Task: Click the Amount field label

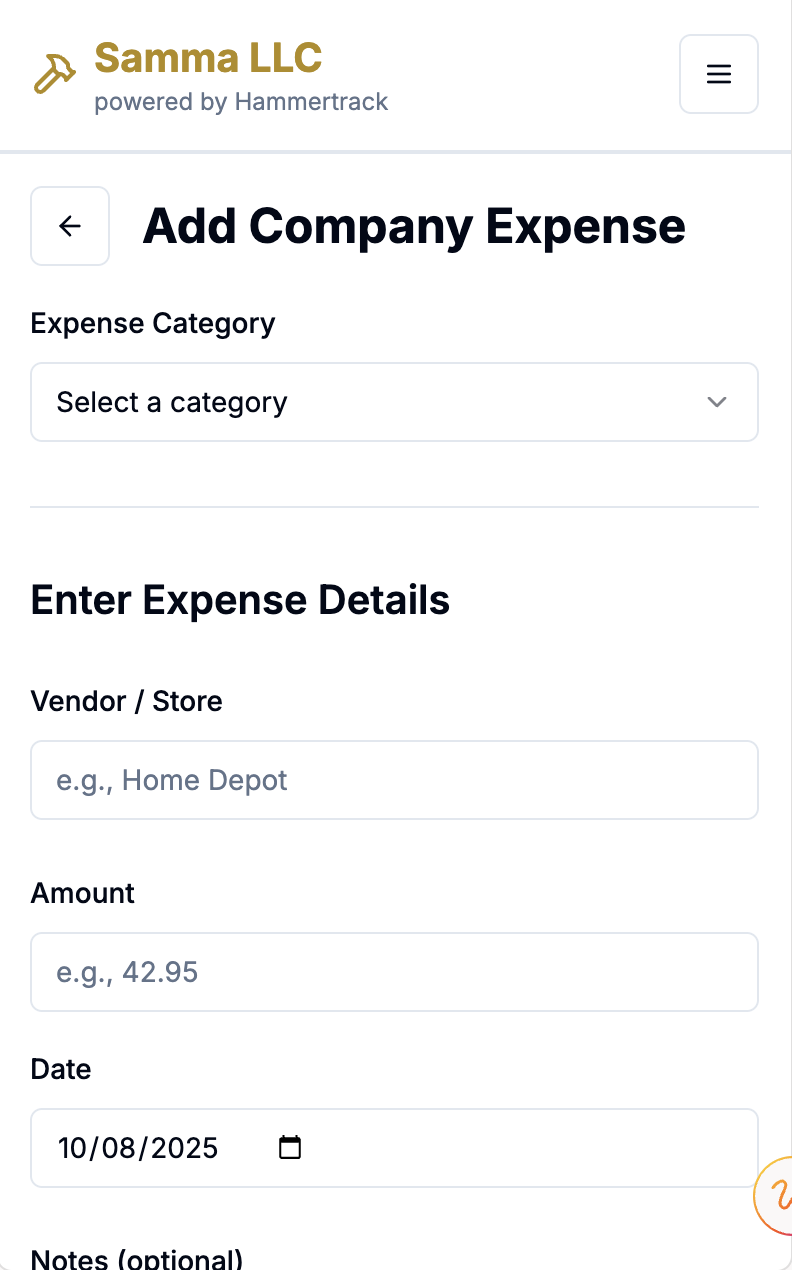Action: (83, 893)
